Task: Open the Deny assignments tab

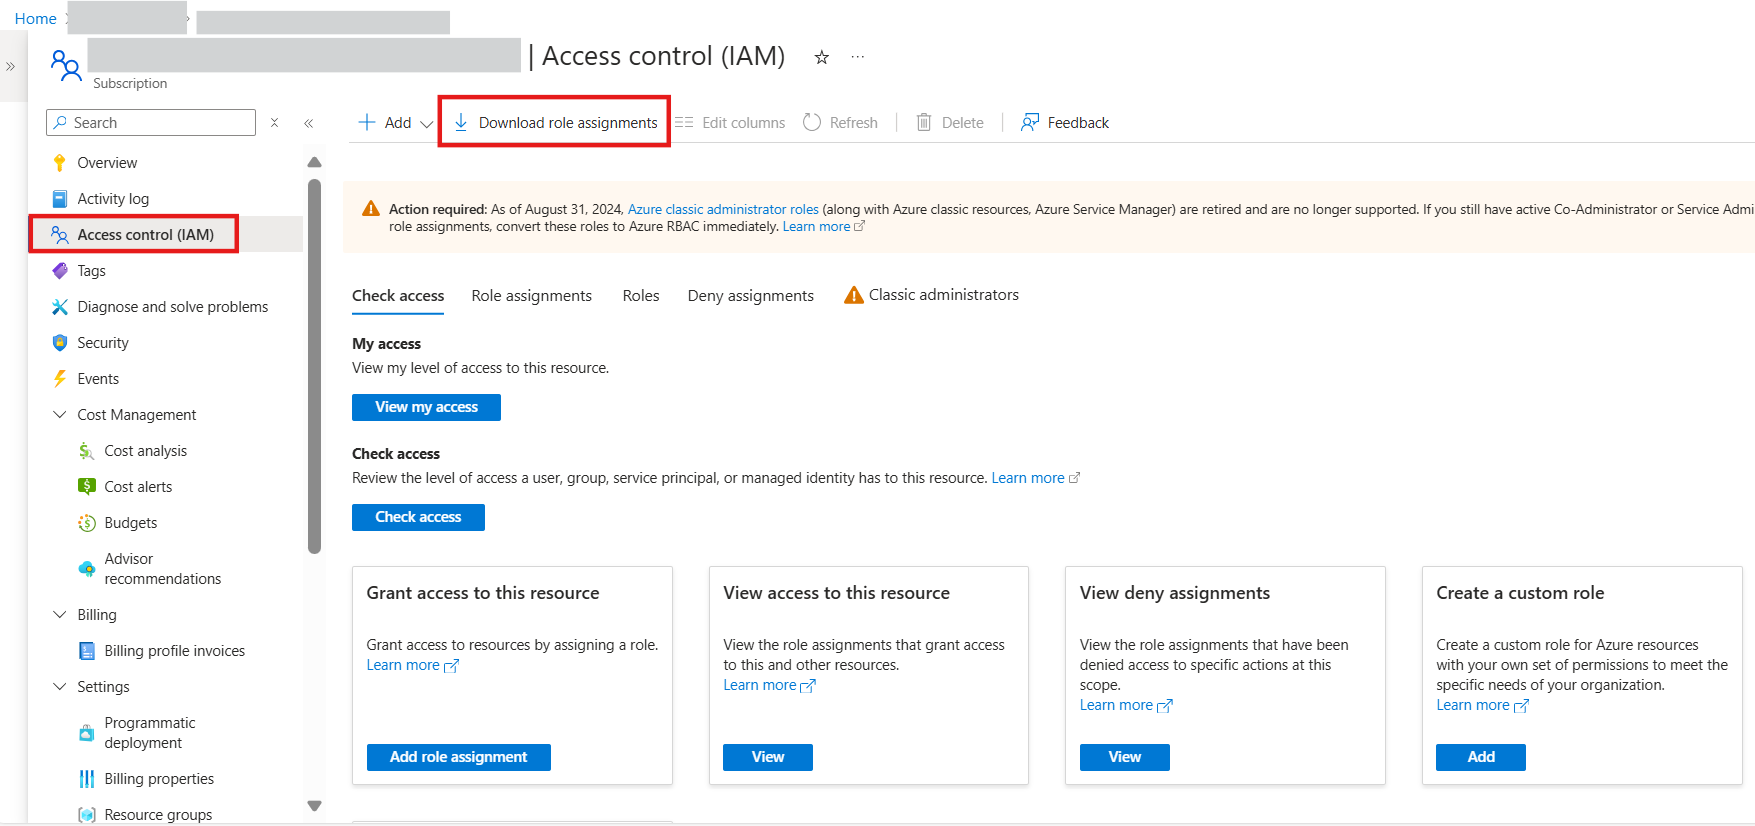Action: point(751,296)
